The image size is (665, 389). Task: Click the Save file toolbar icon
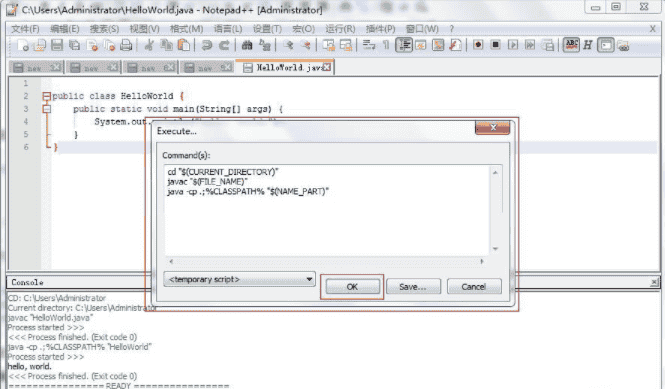[x=57, y=45]
